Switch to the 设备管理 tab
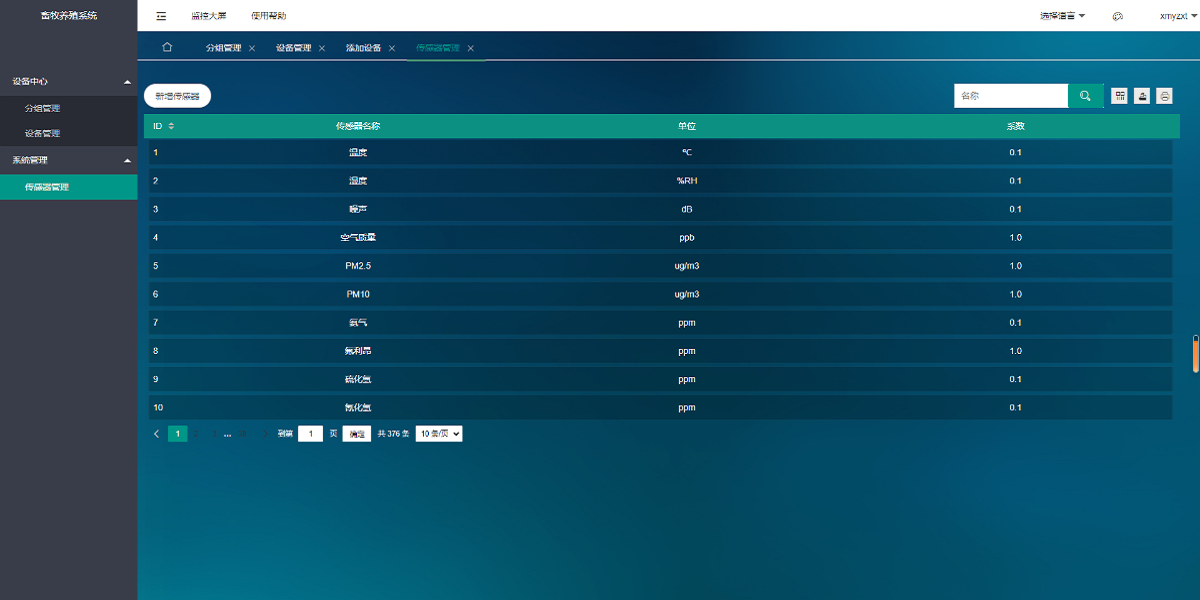The width and height of the screenshot is (1200, 600). [293, 48]
